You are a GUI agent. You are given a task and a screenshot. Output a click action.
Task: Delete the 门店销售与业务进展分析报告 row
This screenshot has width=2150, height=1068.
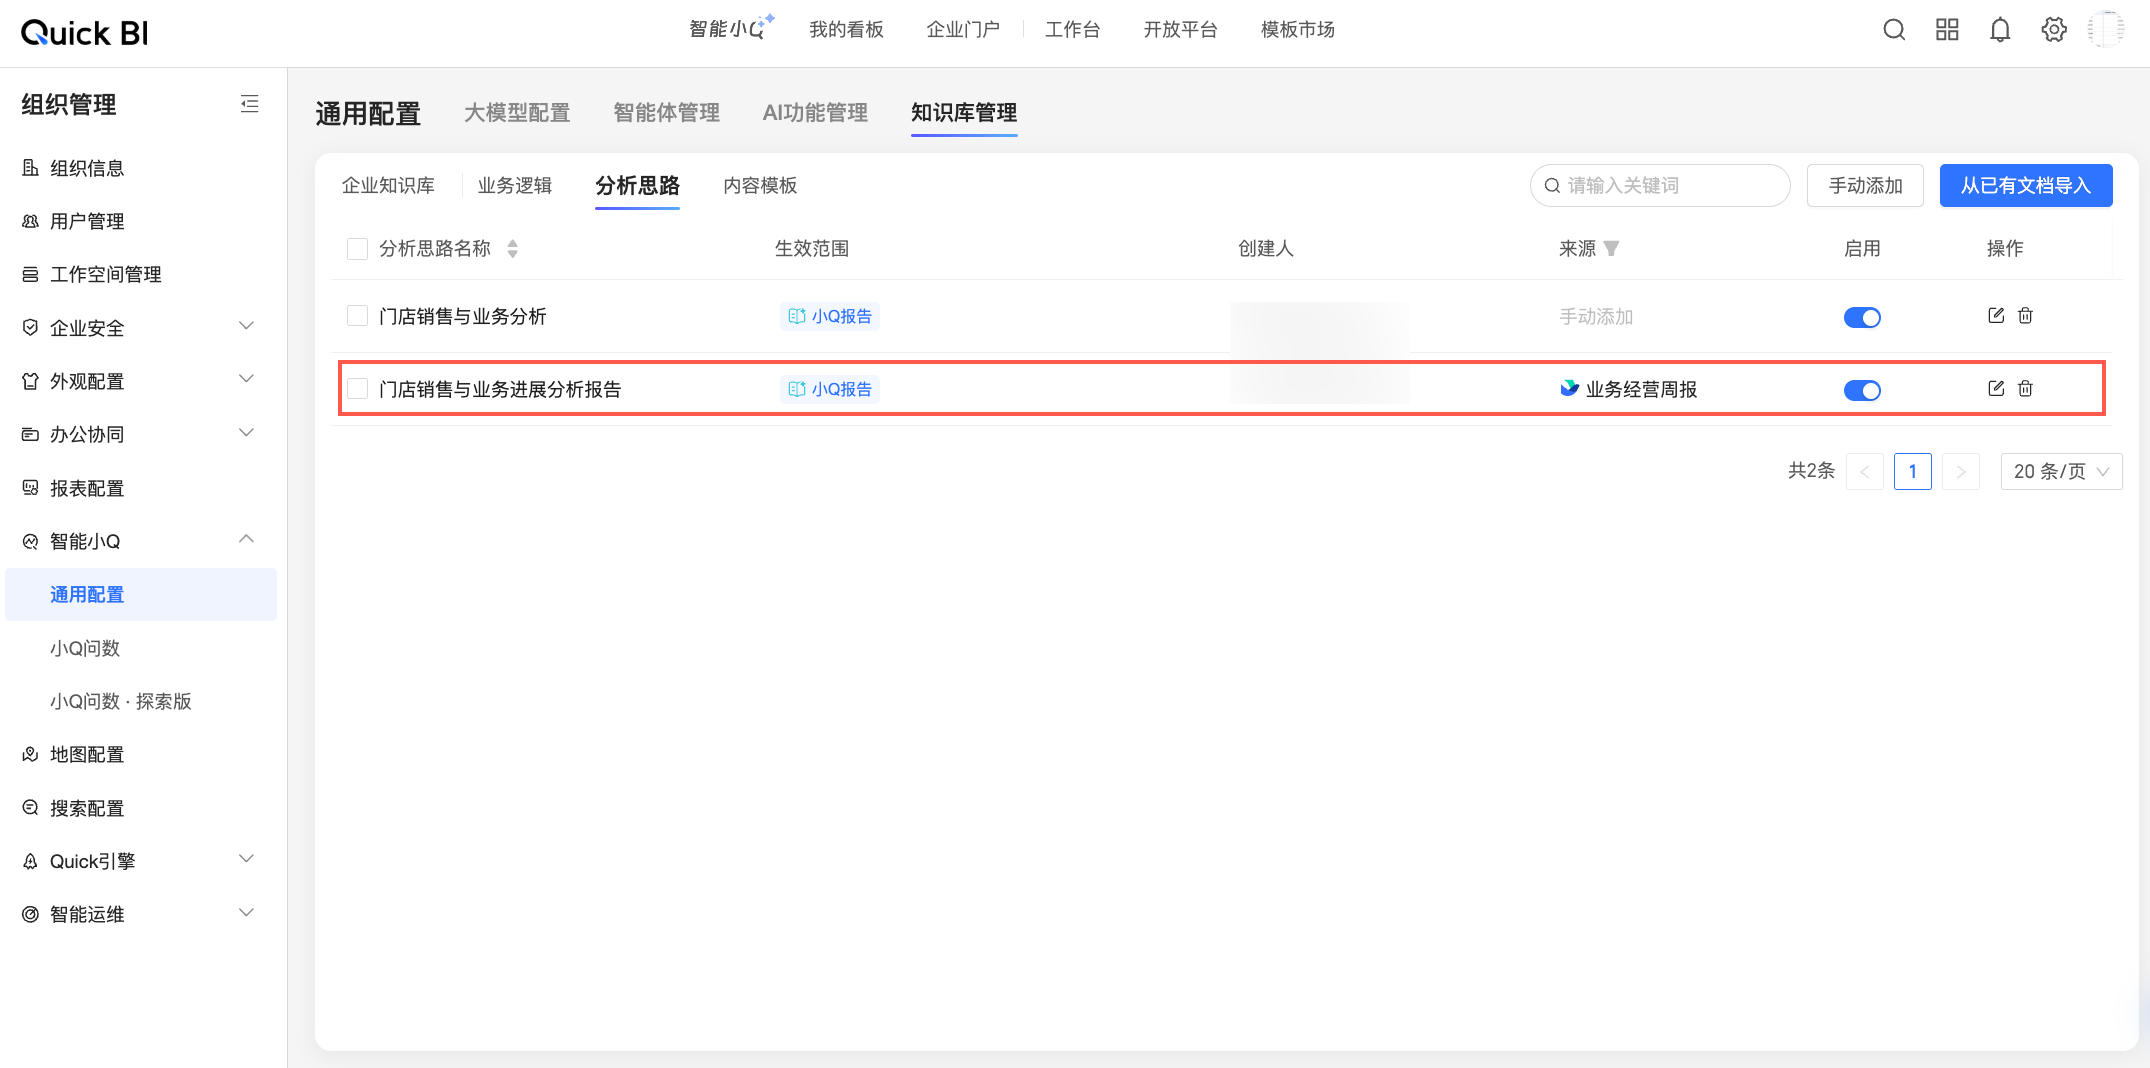coord(2025,389)
